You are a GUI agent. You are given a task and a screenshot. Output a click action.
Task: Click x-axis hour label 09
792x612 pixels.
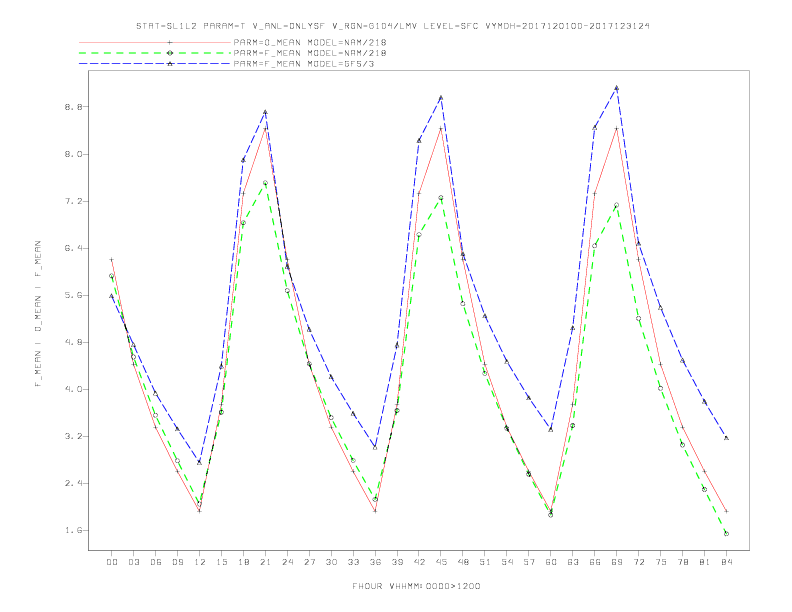(177, 562)
